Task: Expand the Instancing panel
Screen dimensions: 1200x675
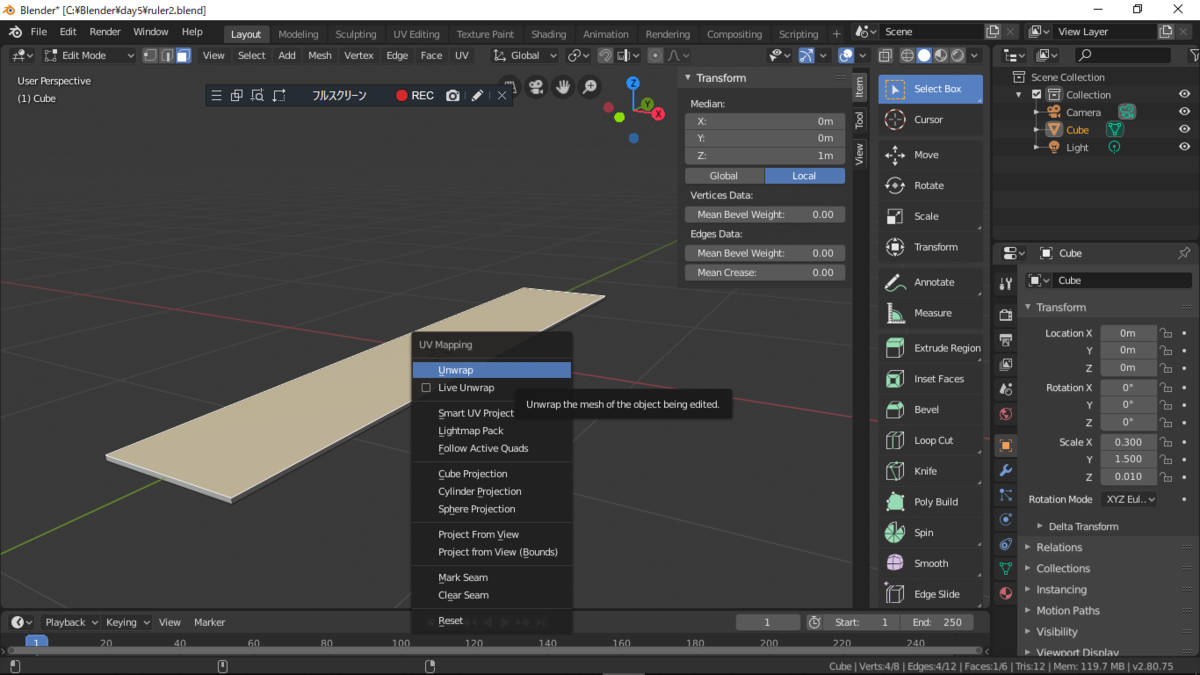Action: 1061,590
